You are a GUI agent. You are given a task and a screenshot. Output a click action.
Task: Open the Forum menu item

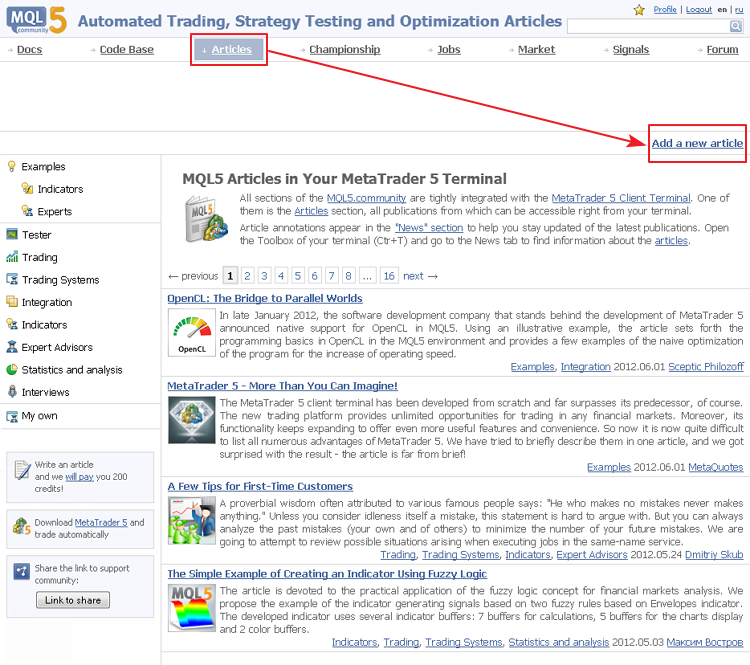tap(722, 50)
